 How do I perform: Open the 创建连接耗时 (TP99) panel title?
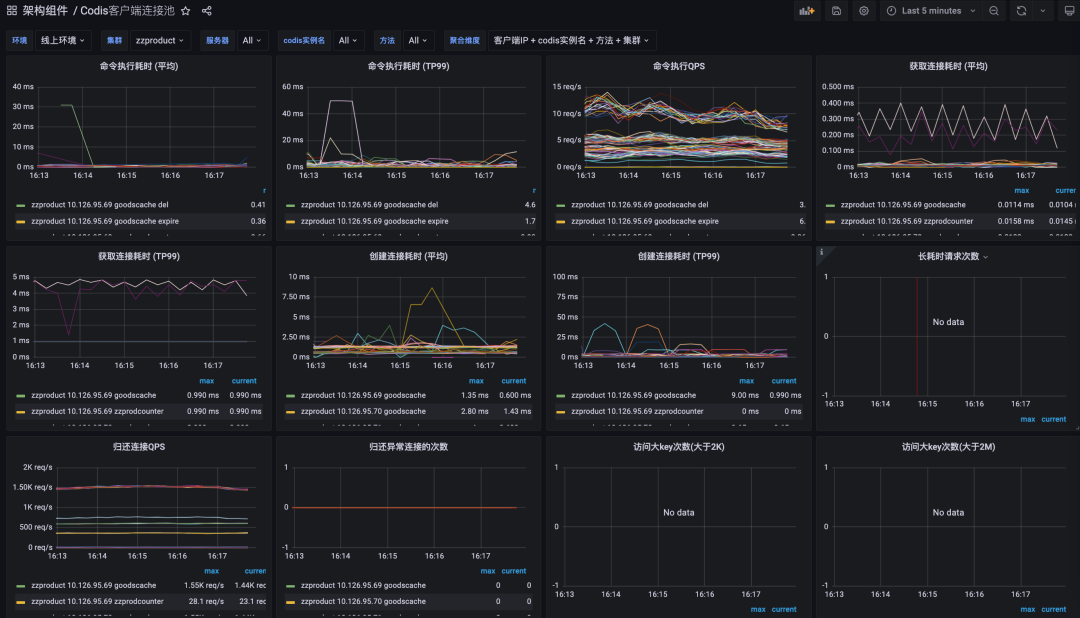[678, 256]
